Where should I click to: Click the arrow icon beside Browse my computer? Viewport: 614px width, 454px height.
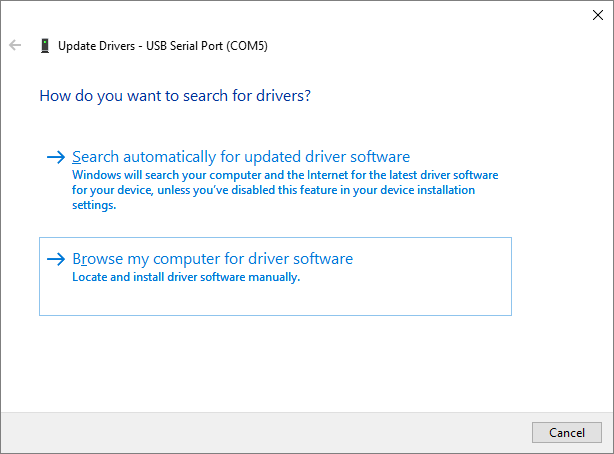56,259
